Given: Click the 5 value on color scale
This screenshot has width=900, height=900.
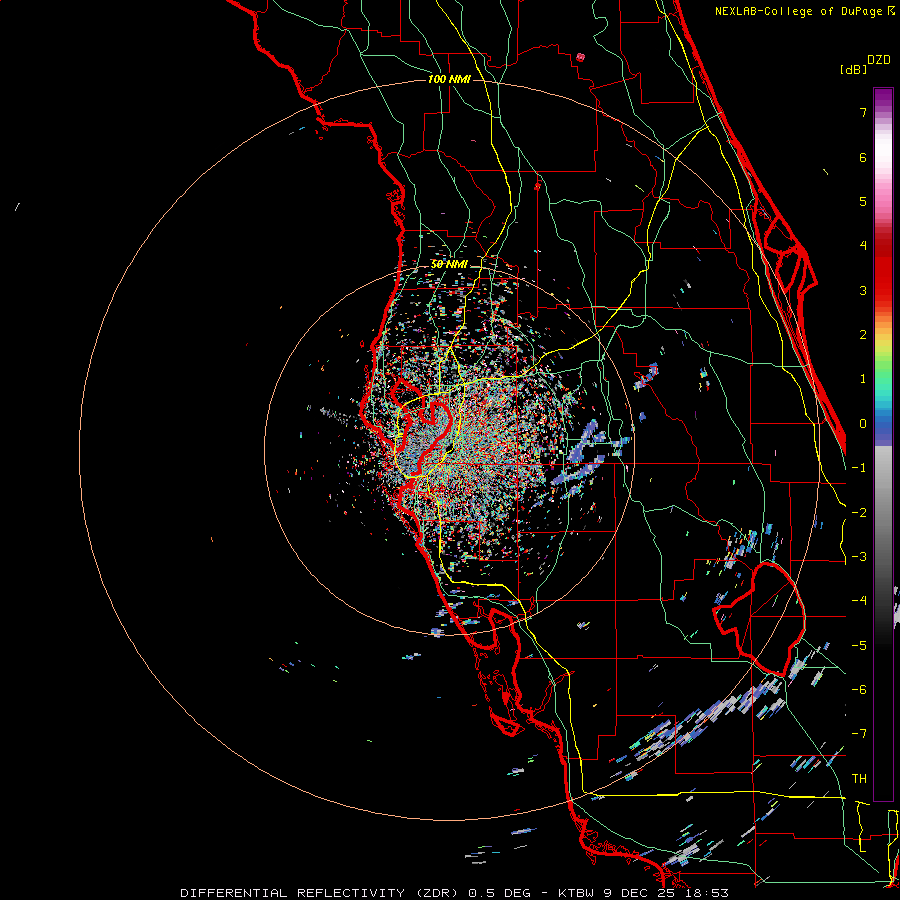Looking at the screenshot, I should point(863,201).
